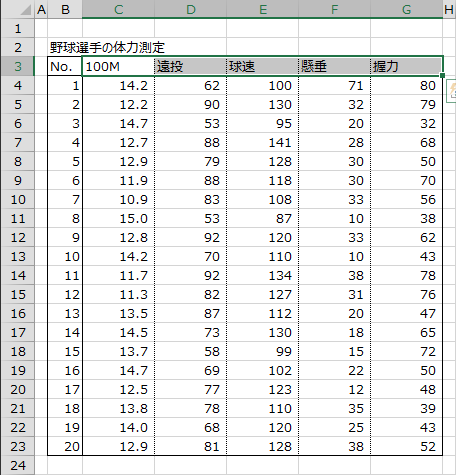Select row 3 header
The image size is (456, 475).
[x=17, y=66]
